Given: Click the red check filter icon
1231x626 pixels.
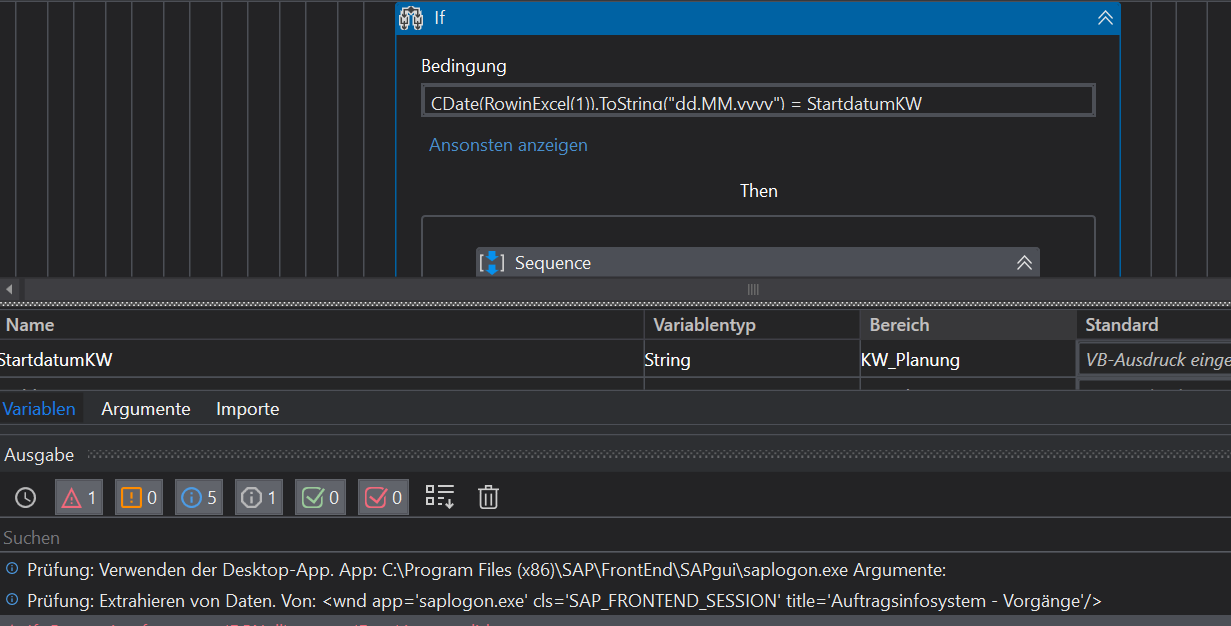Looking at the screenshot, I should (x=383, y=497).
